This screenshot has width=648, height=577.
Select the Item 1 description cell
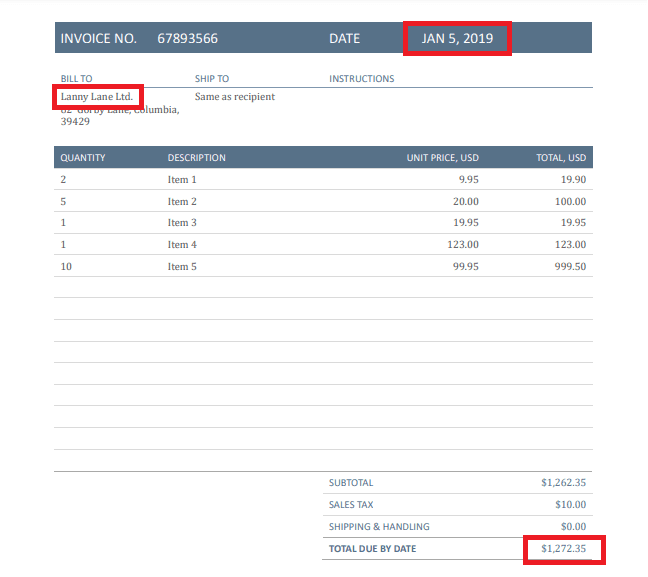[x=182, y=180]
